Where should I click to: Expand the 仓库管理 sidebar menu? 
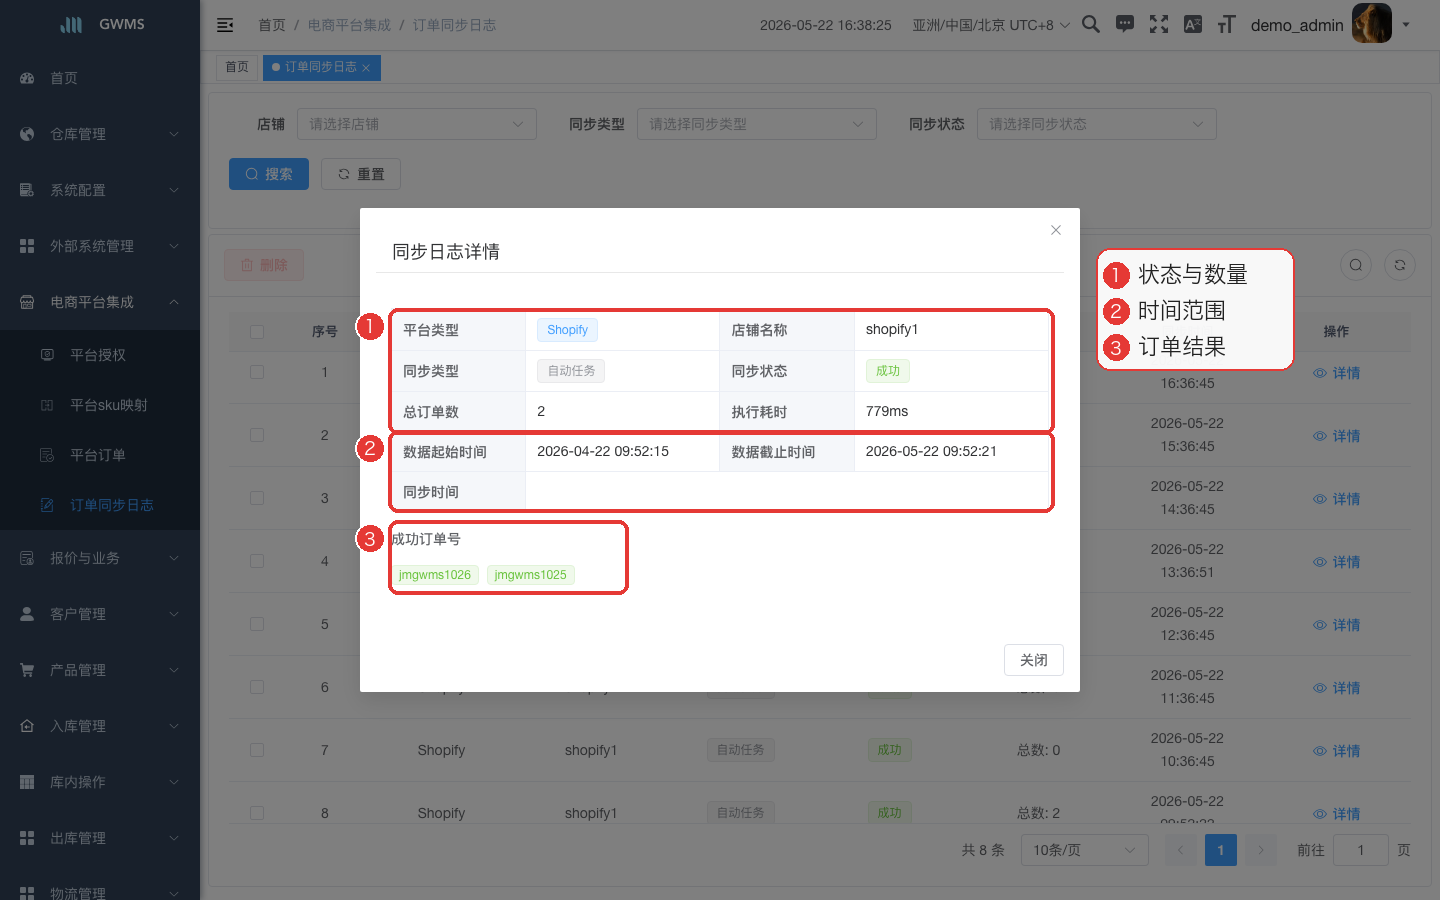100,134
